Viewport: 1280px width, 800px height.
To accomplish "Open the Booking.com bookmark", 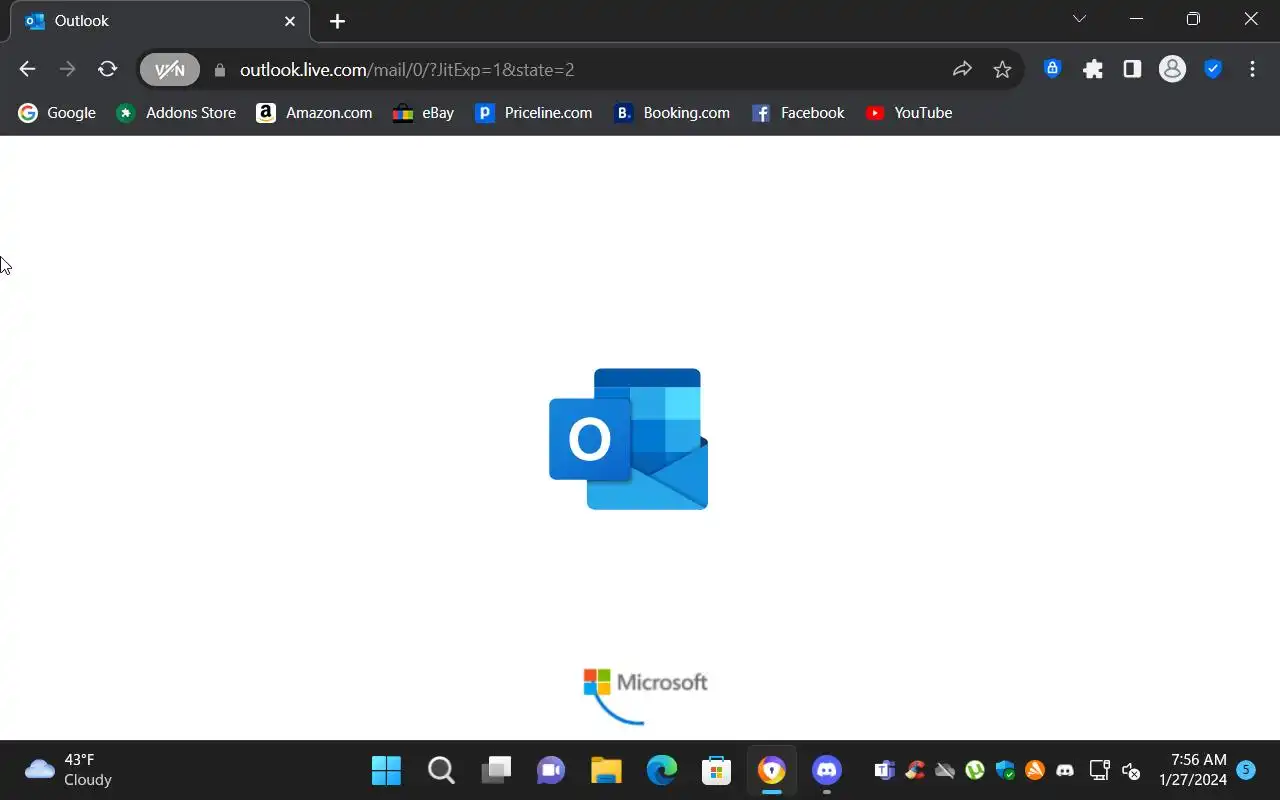I will (672, 113).
